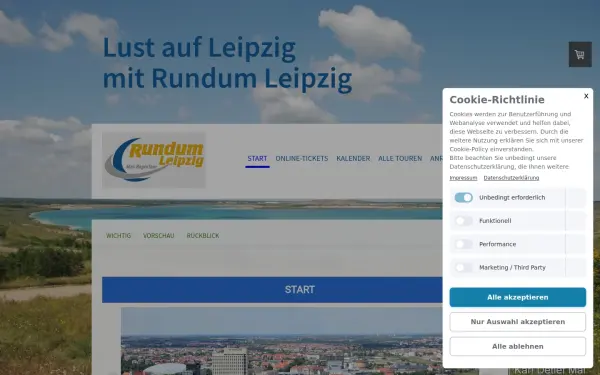Click the Unbedingt erforderlich label
The height and width of the screenshot is (375, 600).
click(512, 197)
